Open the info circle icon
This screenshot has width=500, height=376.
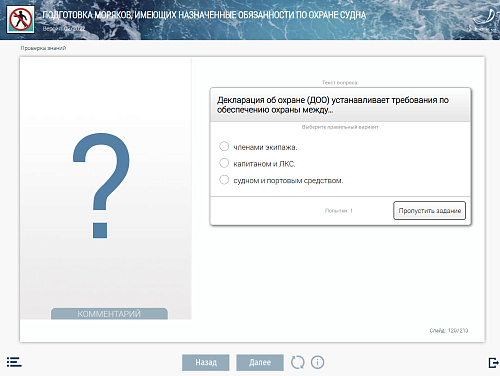(317, 362)
